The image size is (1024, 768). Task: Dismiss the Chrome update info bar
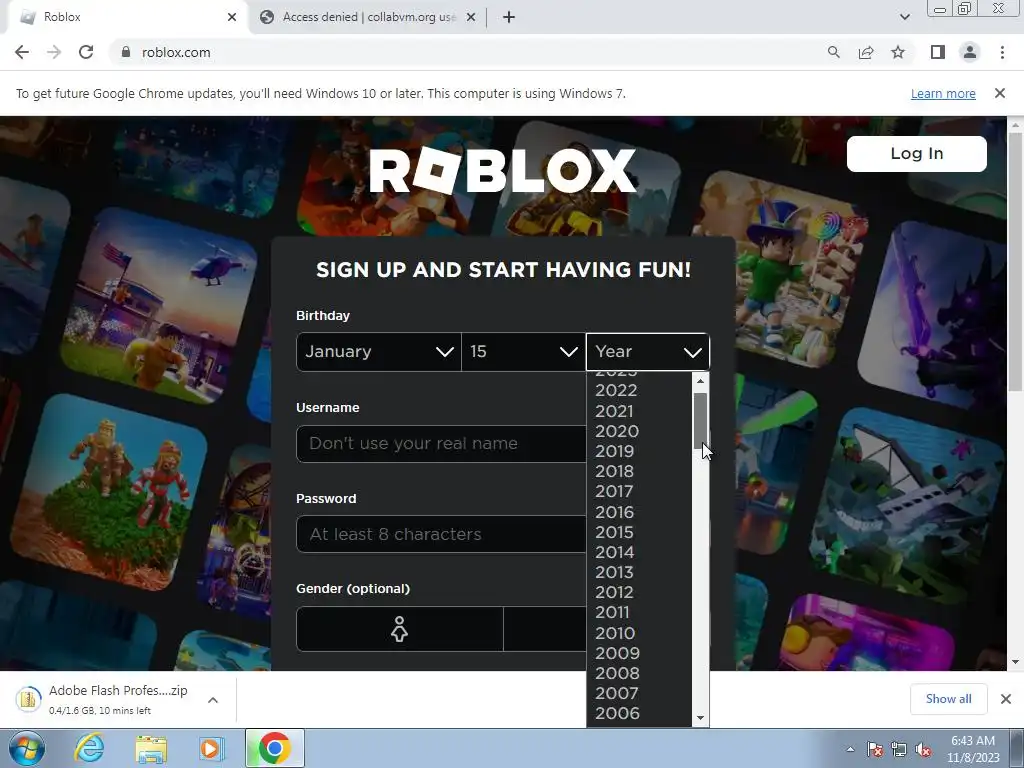[1000, 93]
